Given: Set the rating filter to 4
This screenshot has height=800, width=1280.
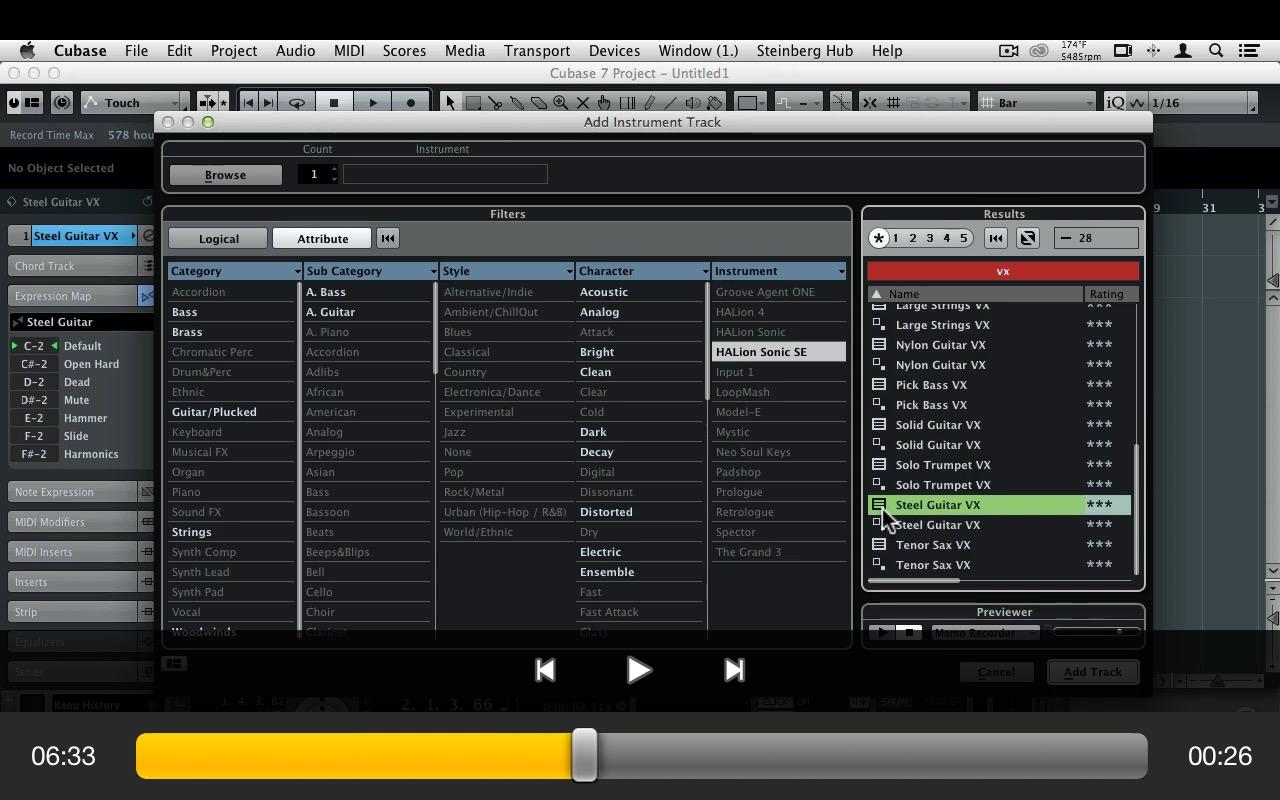Looking at the screenshot, I should click(x=947, y=238).
